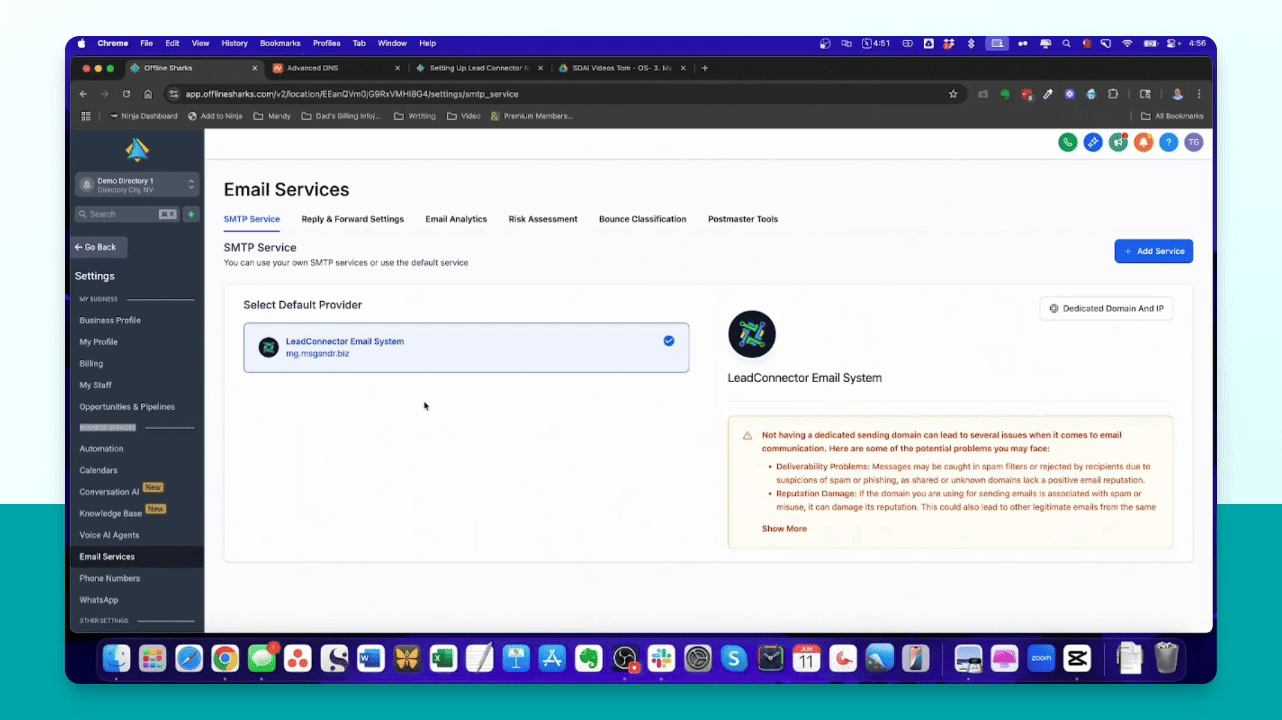Click the Chrome home icon
Screen dimensions: 1282x720
click(148, 94)
